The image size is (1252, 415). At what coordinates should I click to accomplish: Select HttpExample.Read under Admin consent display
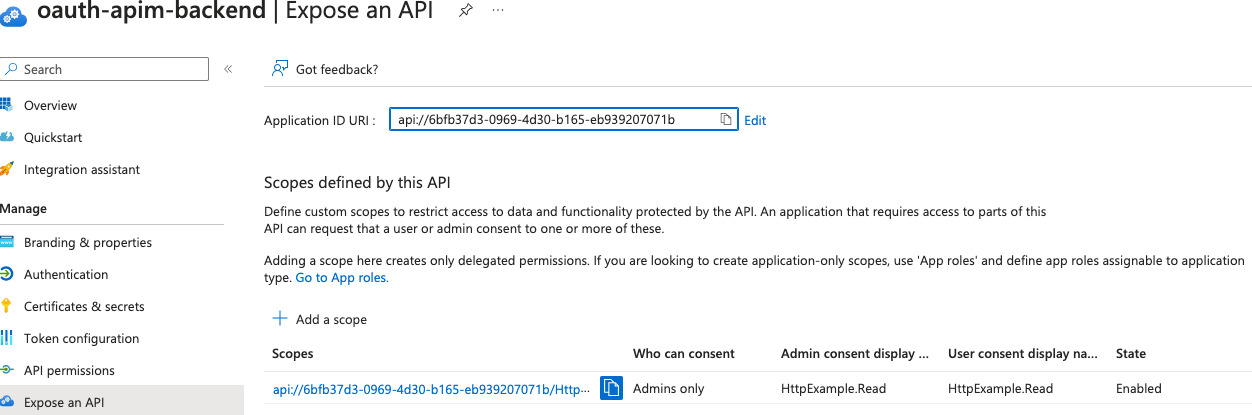pyautogui.click(x=834, y=388)
